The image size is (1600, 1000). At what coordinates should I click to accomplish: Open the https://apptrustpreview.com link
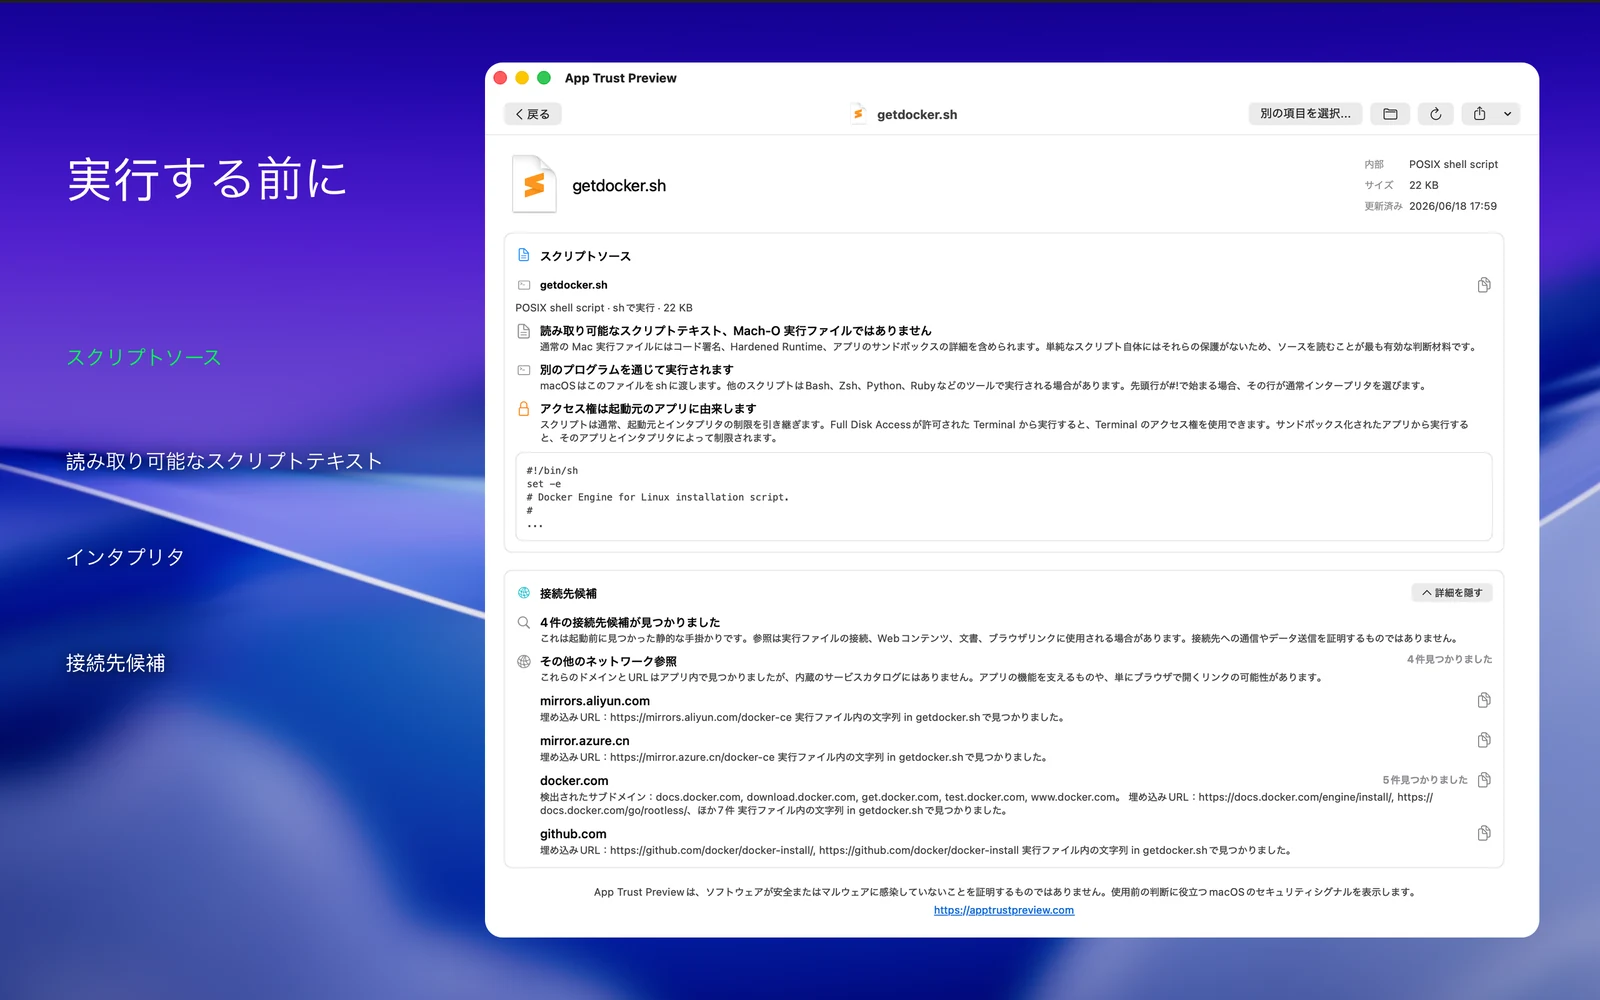[1004, 910]
